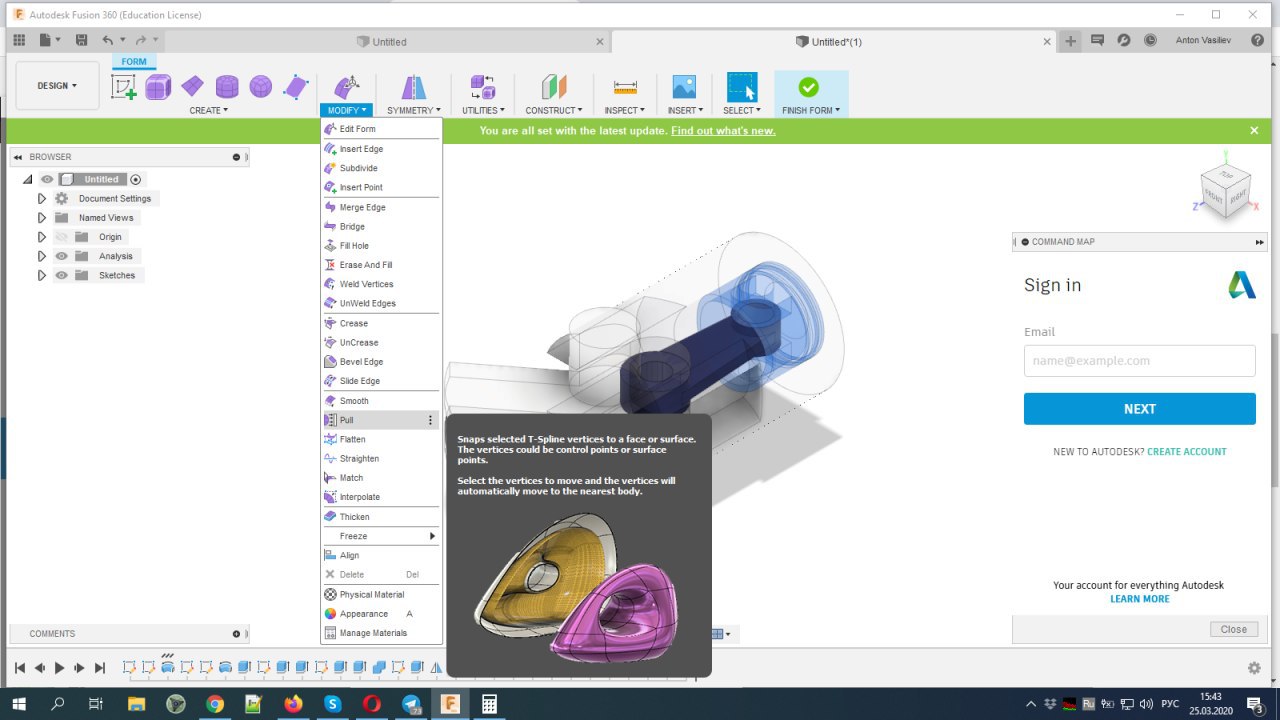Open the Windows Start menu
Image resolution: width=1280 pixels, height=720 pixels.
coord(18,704)
